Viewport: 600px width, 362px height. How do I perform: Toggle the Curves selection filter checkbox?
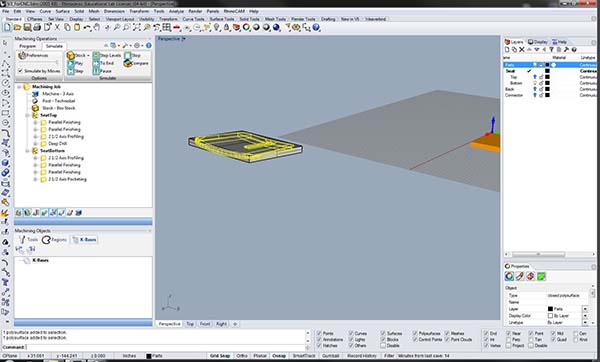pyautogui.click(x=351, y=333)
